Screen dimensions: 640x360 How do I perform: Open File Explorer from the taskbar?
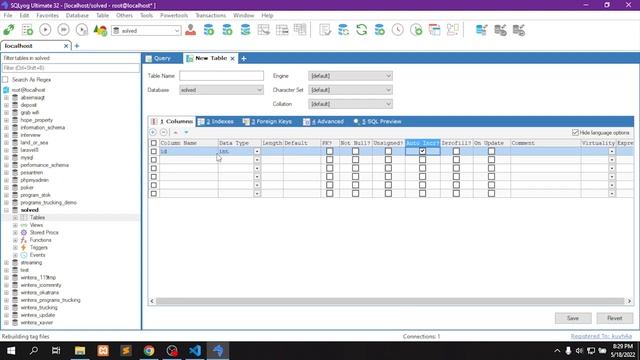(x=80, y=351)
